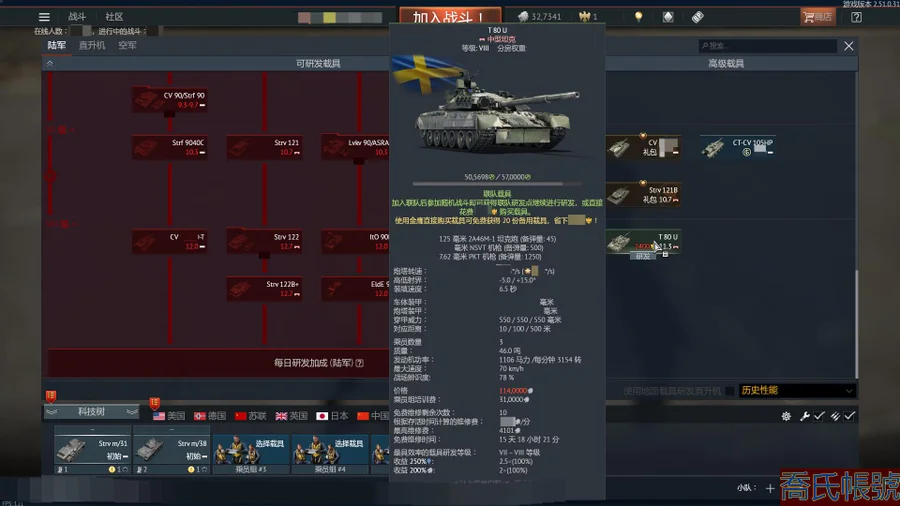Image resolution: width=900 pixels, height=506 pixels.
Task: Select the CT-CV 105HP vehicle icon
Action: point(738,148)
